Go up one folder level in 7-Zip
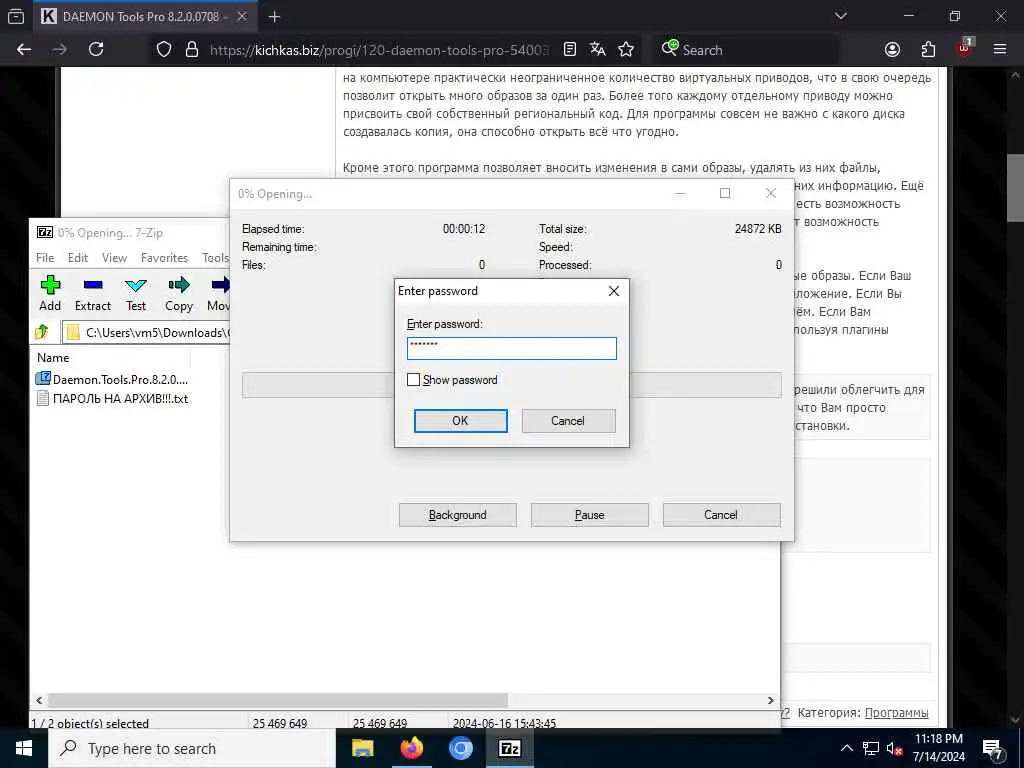The image size is (1024, 768). (42, 332)
